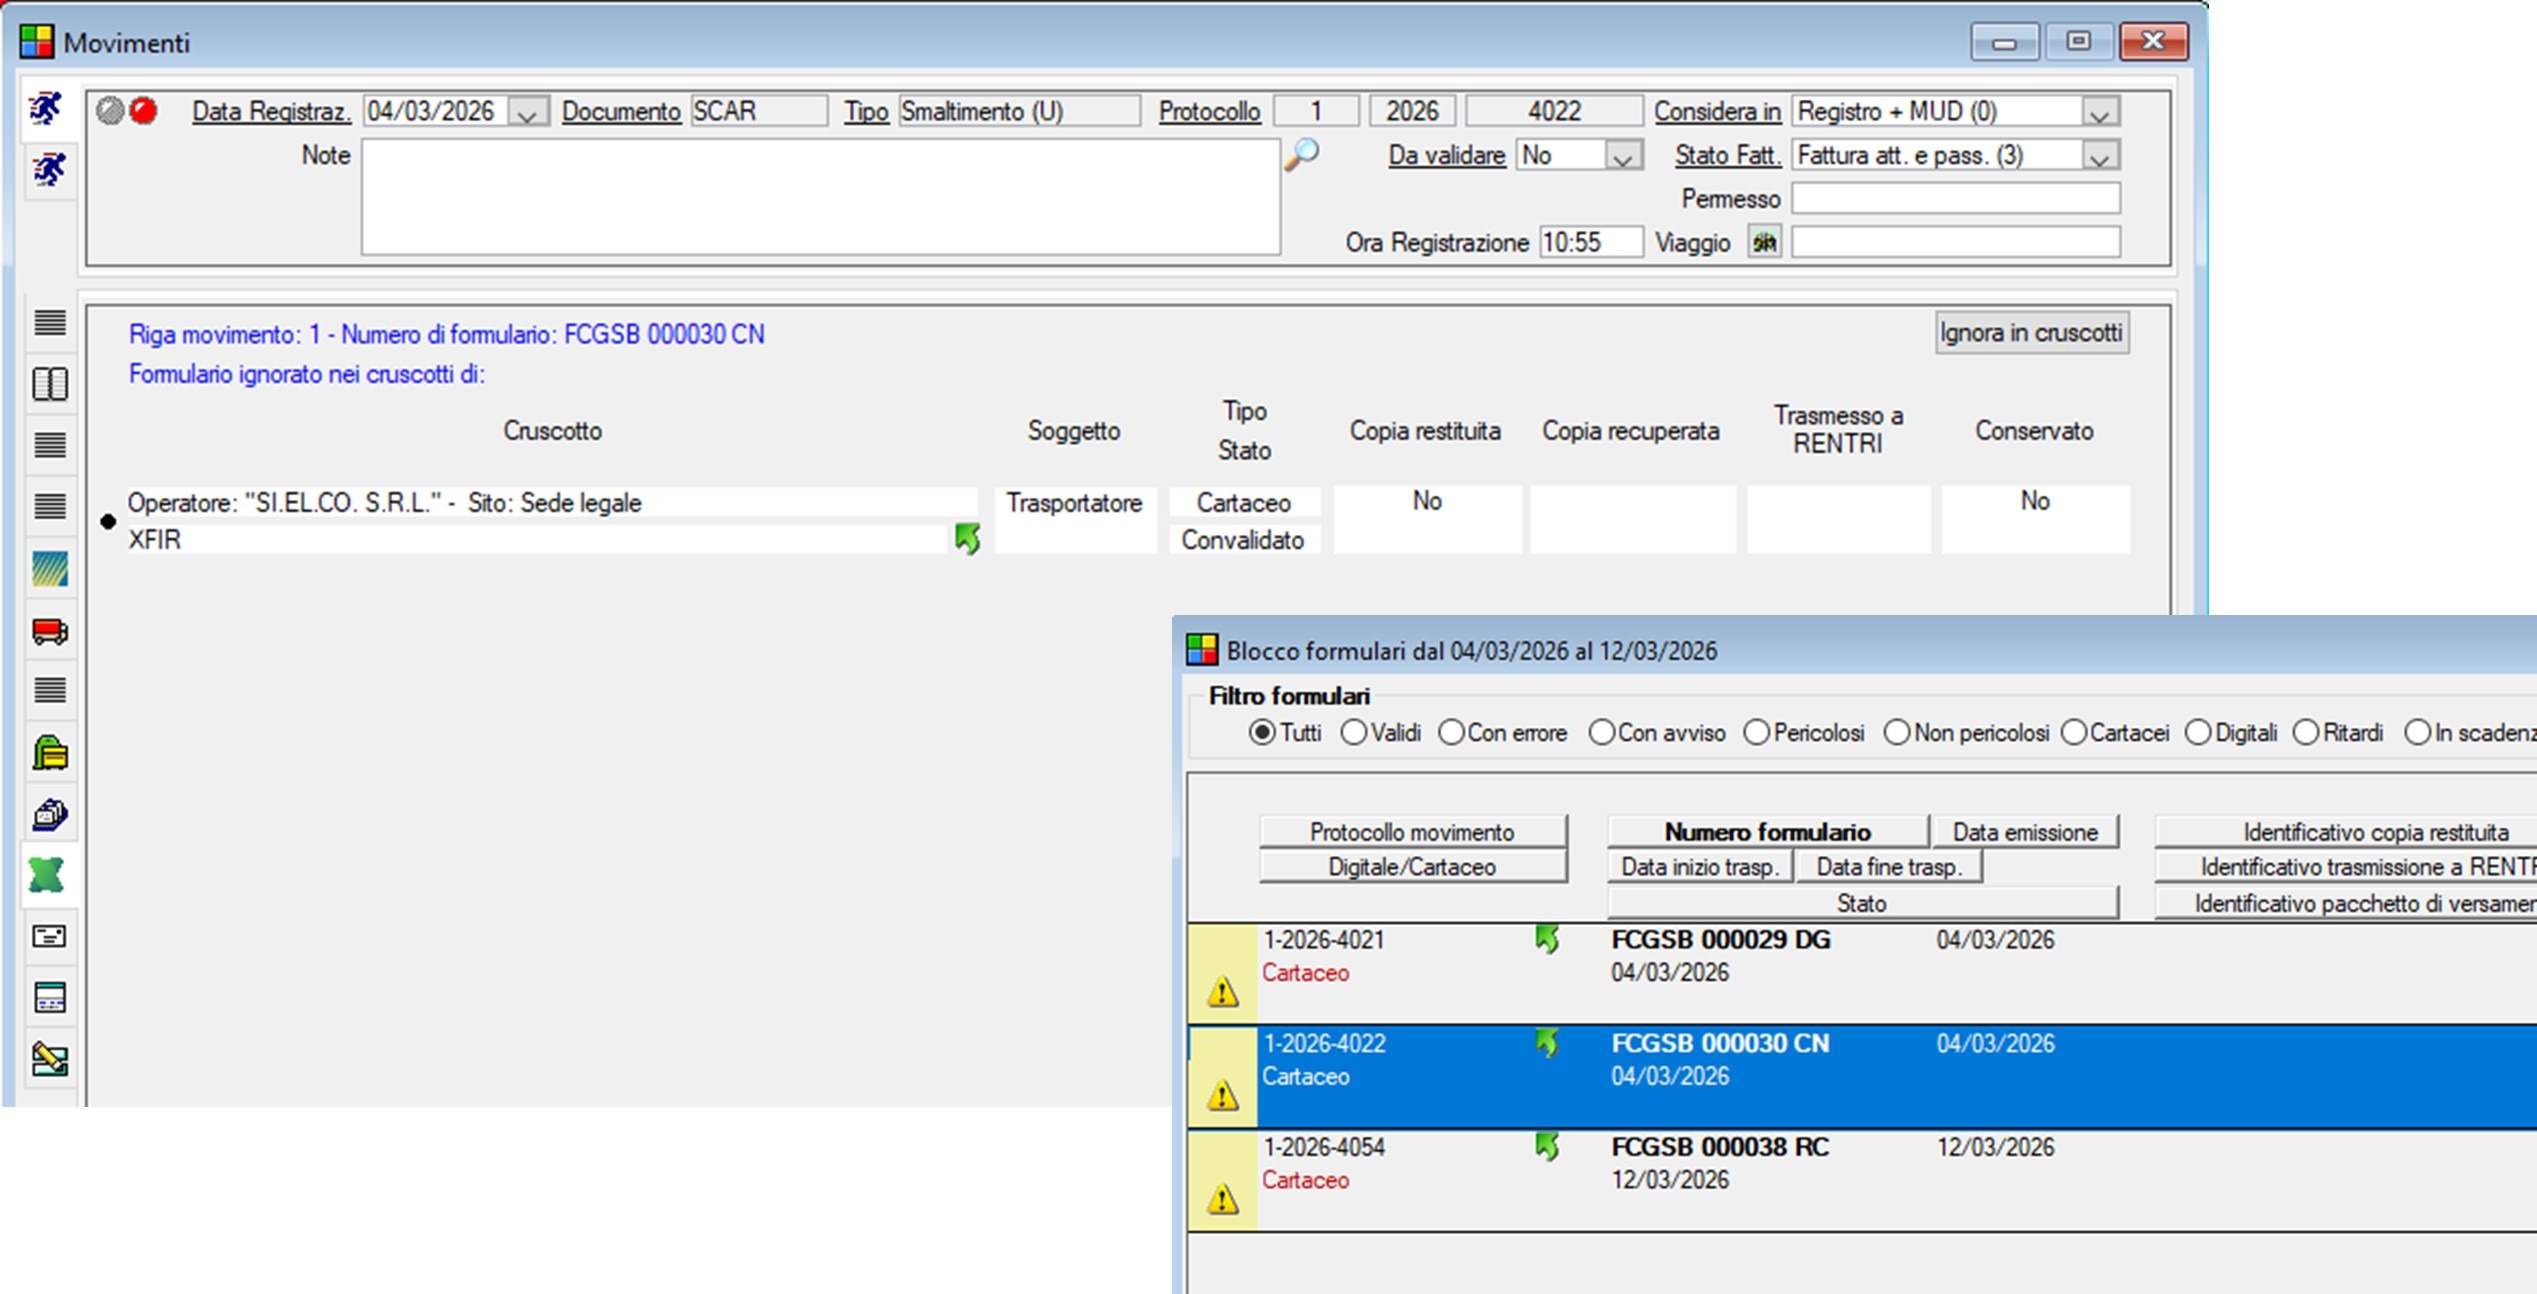The image size is (2537, 1294).
Task: Click warning icon on FCGSB 000038 RC row
Action: pos(1222,1198)
